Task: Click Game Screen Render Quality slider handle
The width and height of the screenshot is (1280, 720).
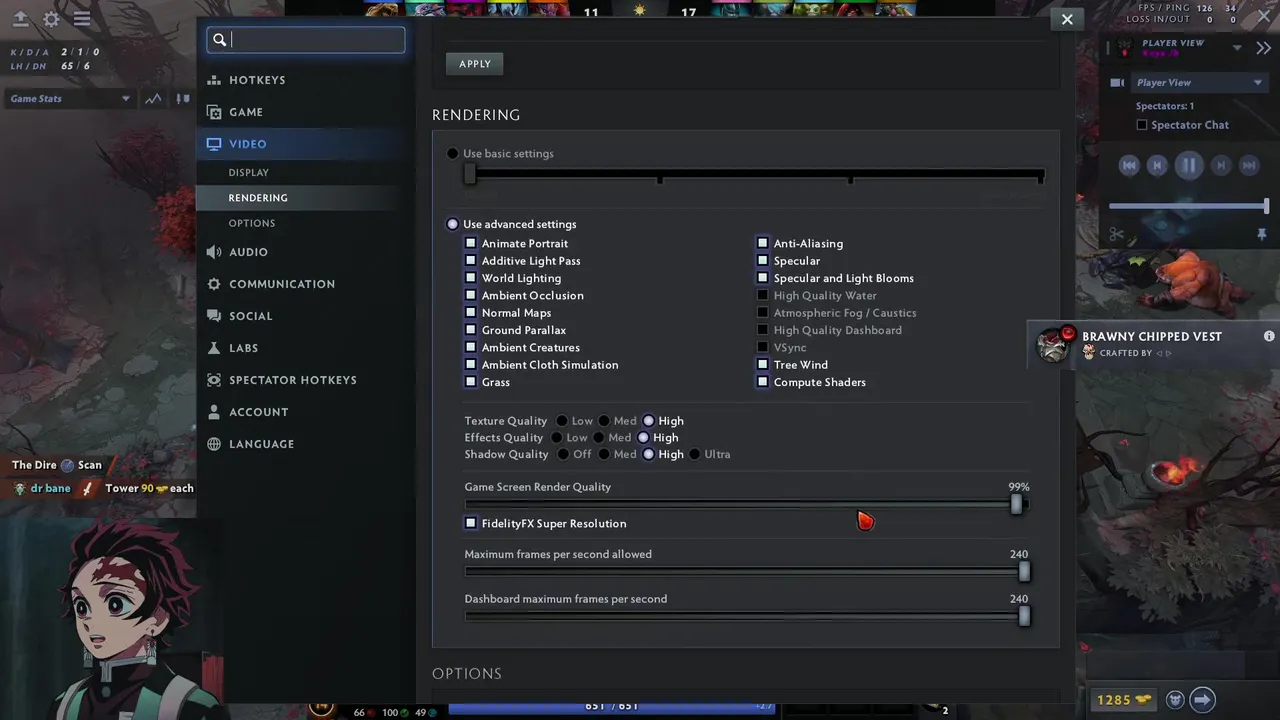Action: 1017,505
